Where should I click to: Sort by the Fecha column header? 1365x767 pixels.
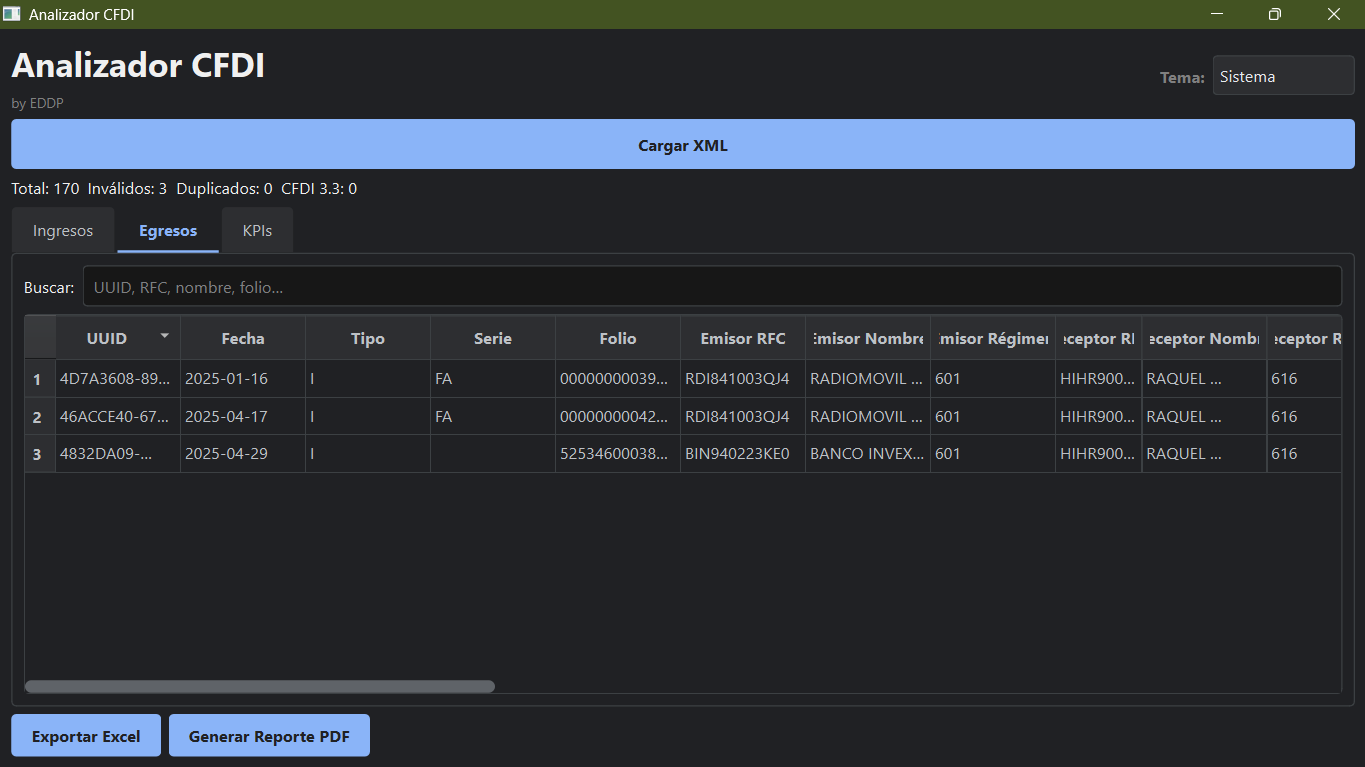click(243, 339)
